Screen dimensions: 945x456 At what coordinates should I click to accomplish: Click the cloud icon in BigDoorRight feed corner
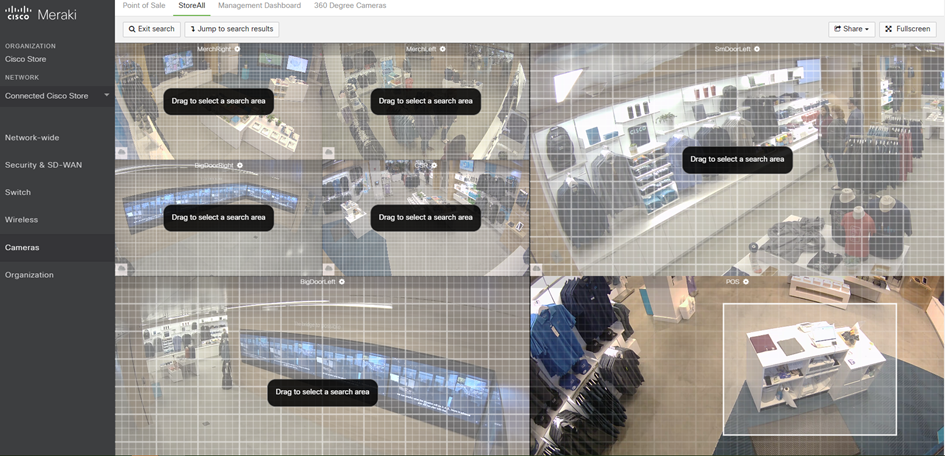(122, 269)
